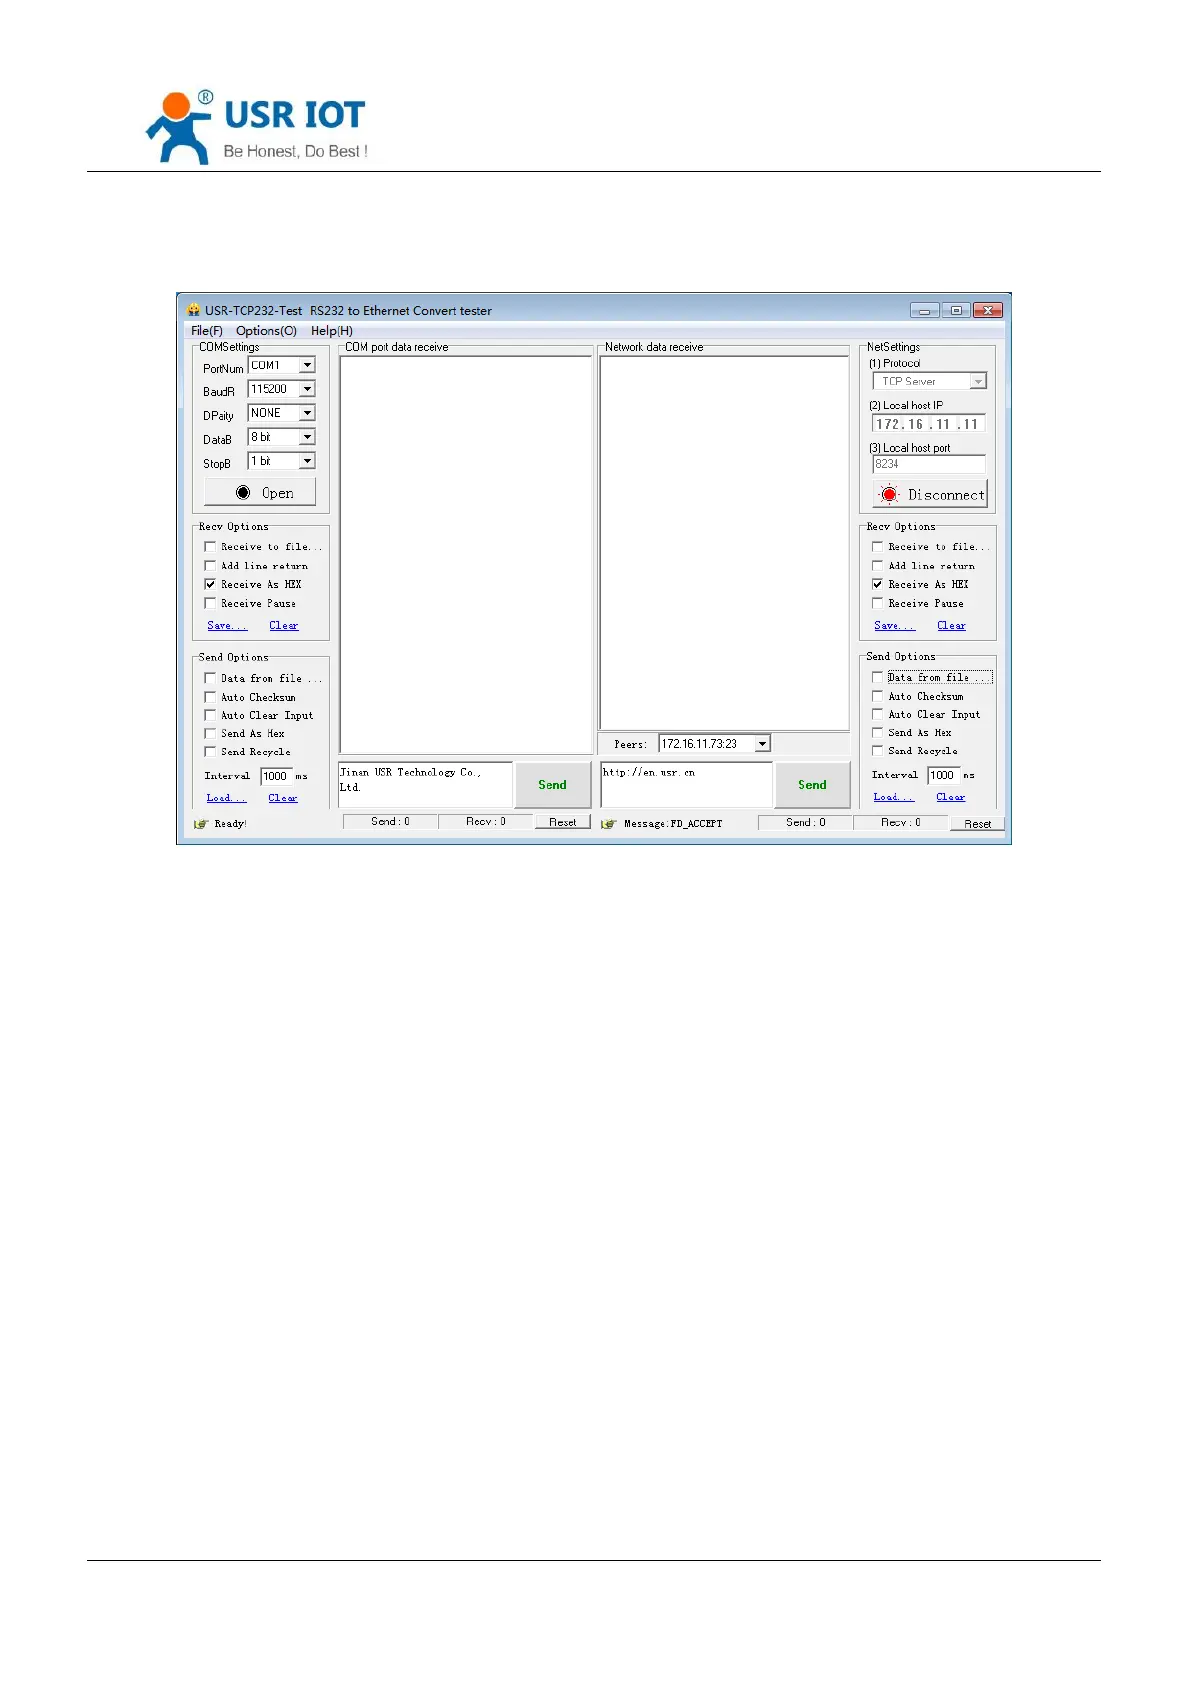Enable network Data from file checkbox
The image size is (1191, 1684).
coord(877,677)
